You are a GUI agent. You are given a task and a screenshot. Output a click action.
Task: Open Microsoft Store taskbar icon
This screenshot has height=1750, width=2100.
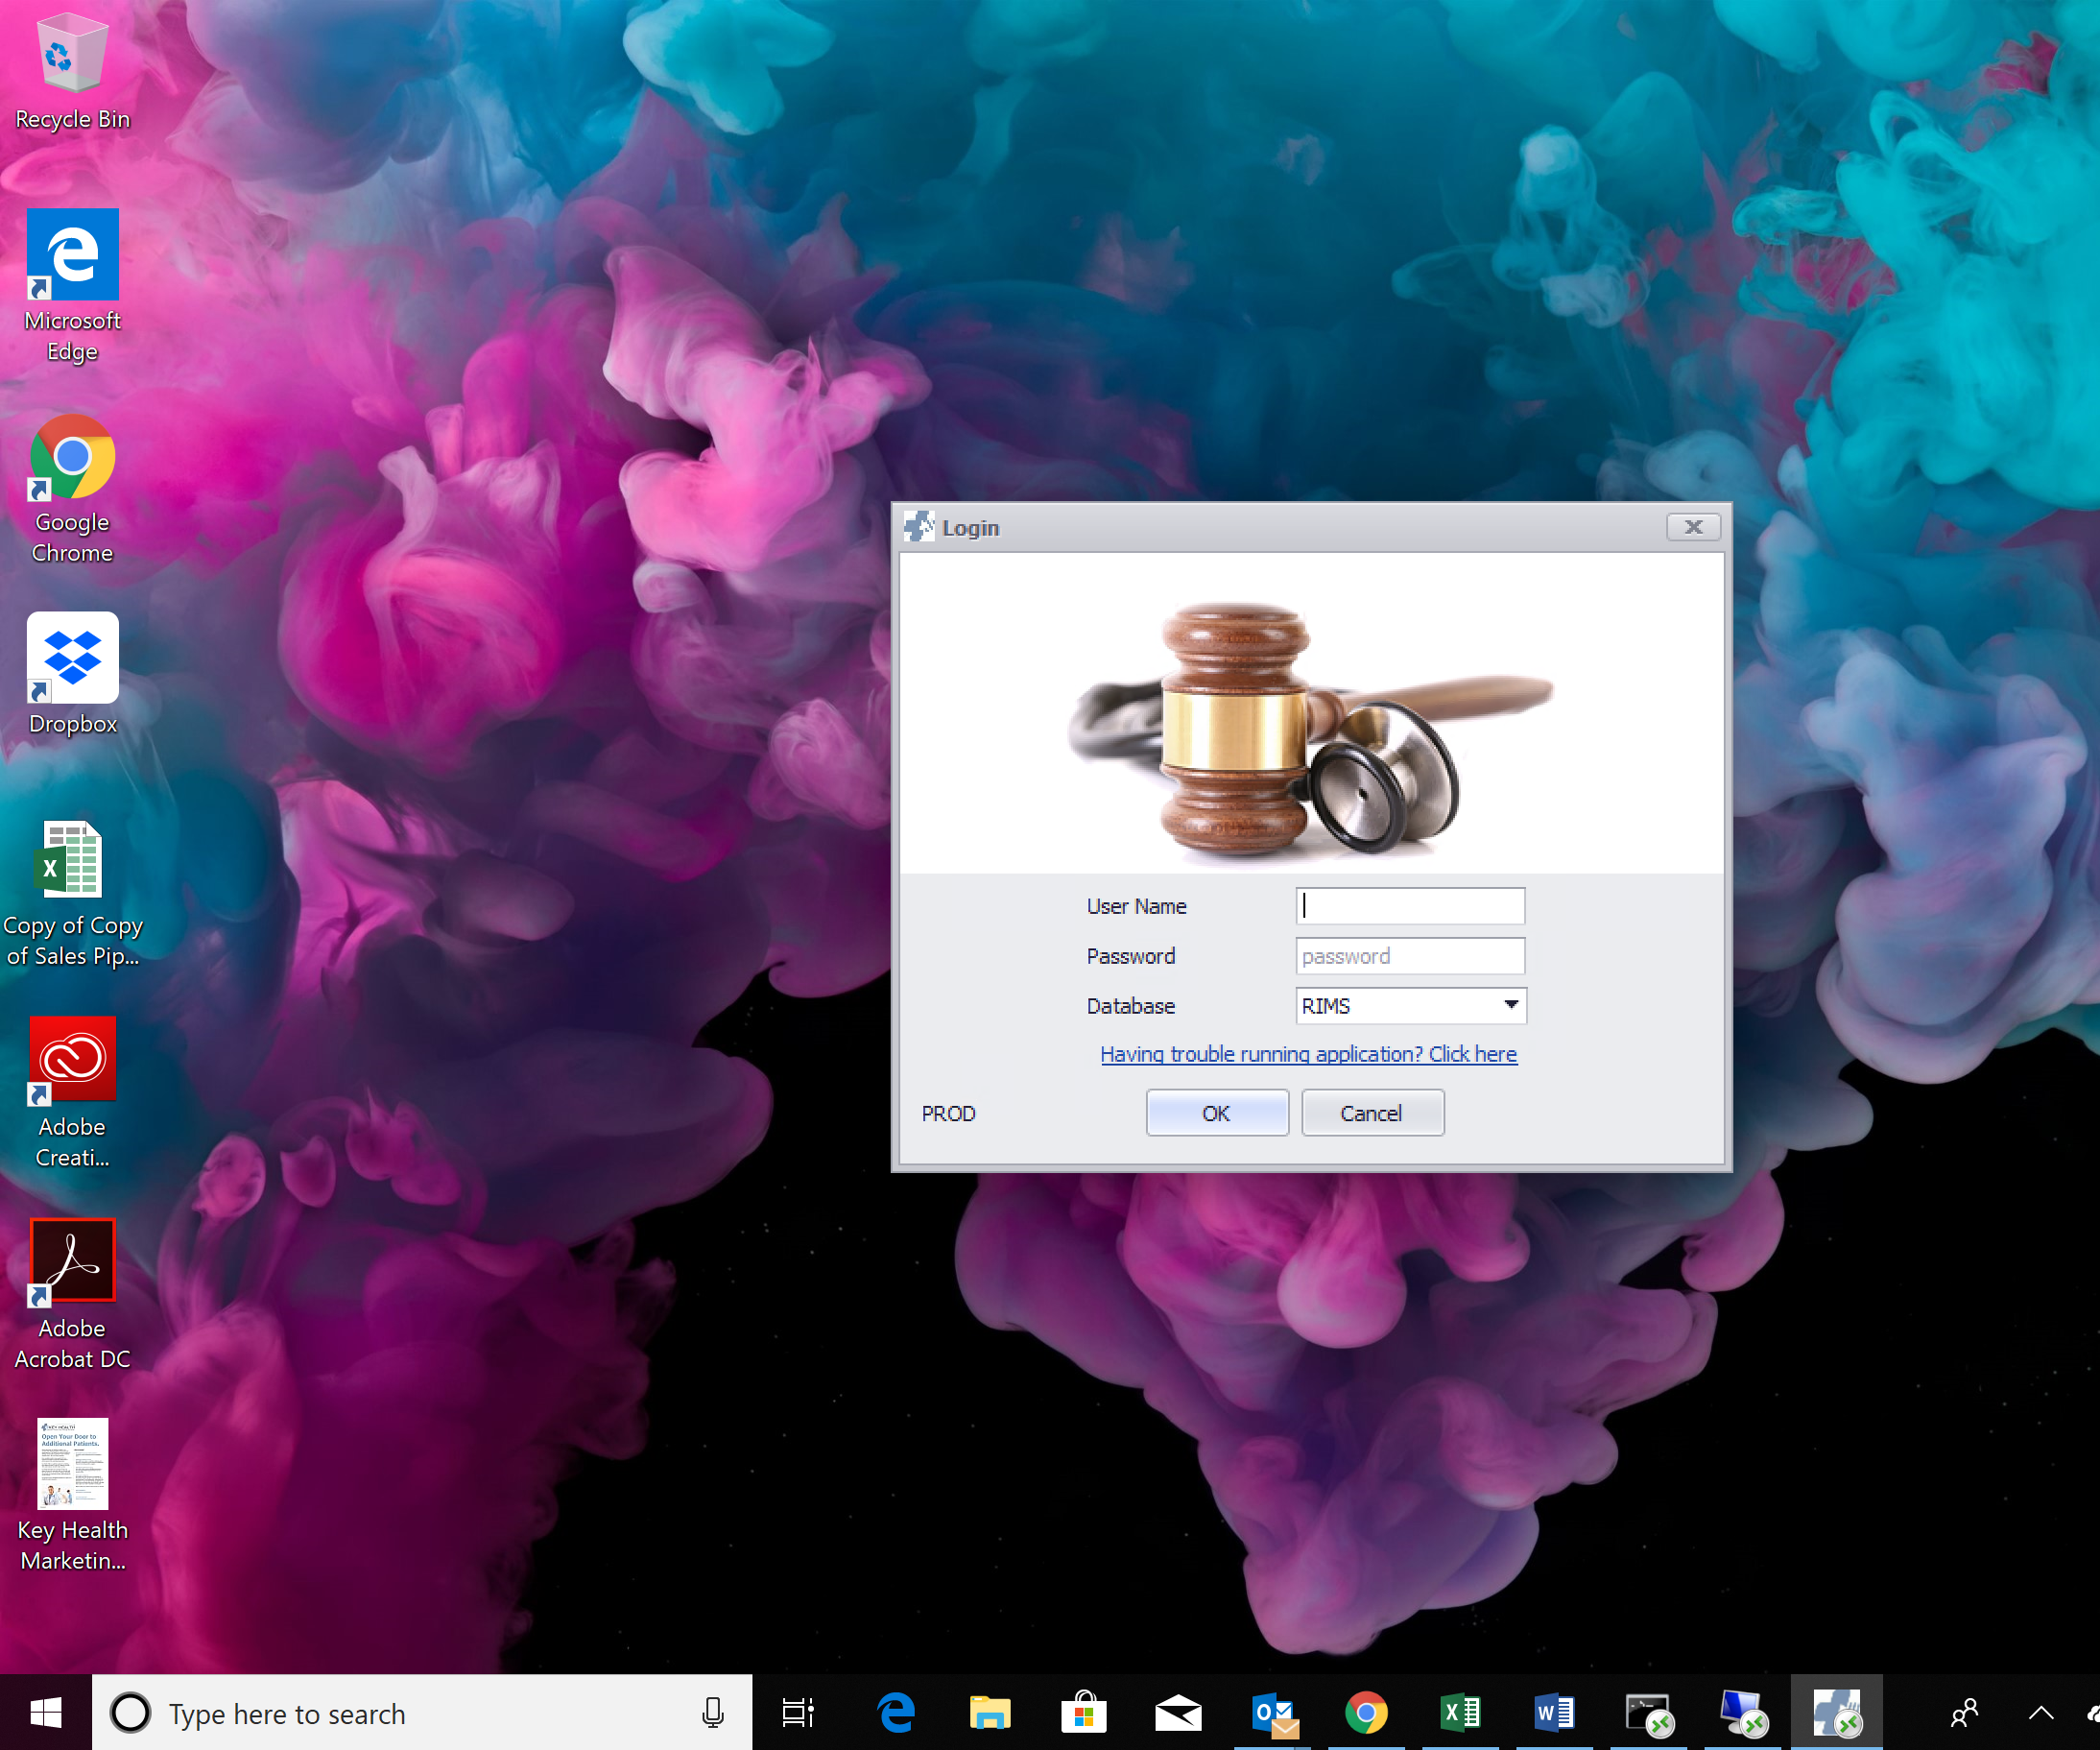(x=1084, y=1714)
